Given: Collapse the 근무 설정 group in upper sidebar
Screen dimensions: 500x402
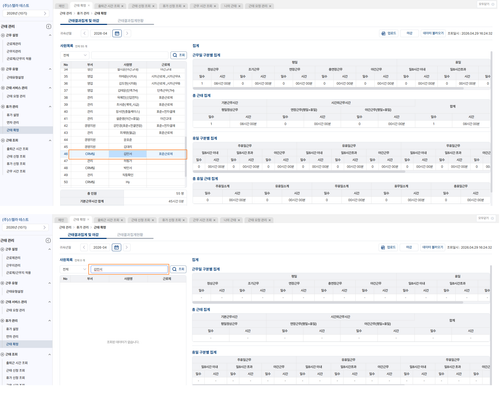Looking at the screenshot, I should tap(50, 35).
